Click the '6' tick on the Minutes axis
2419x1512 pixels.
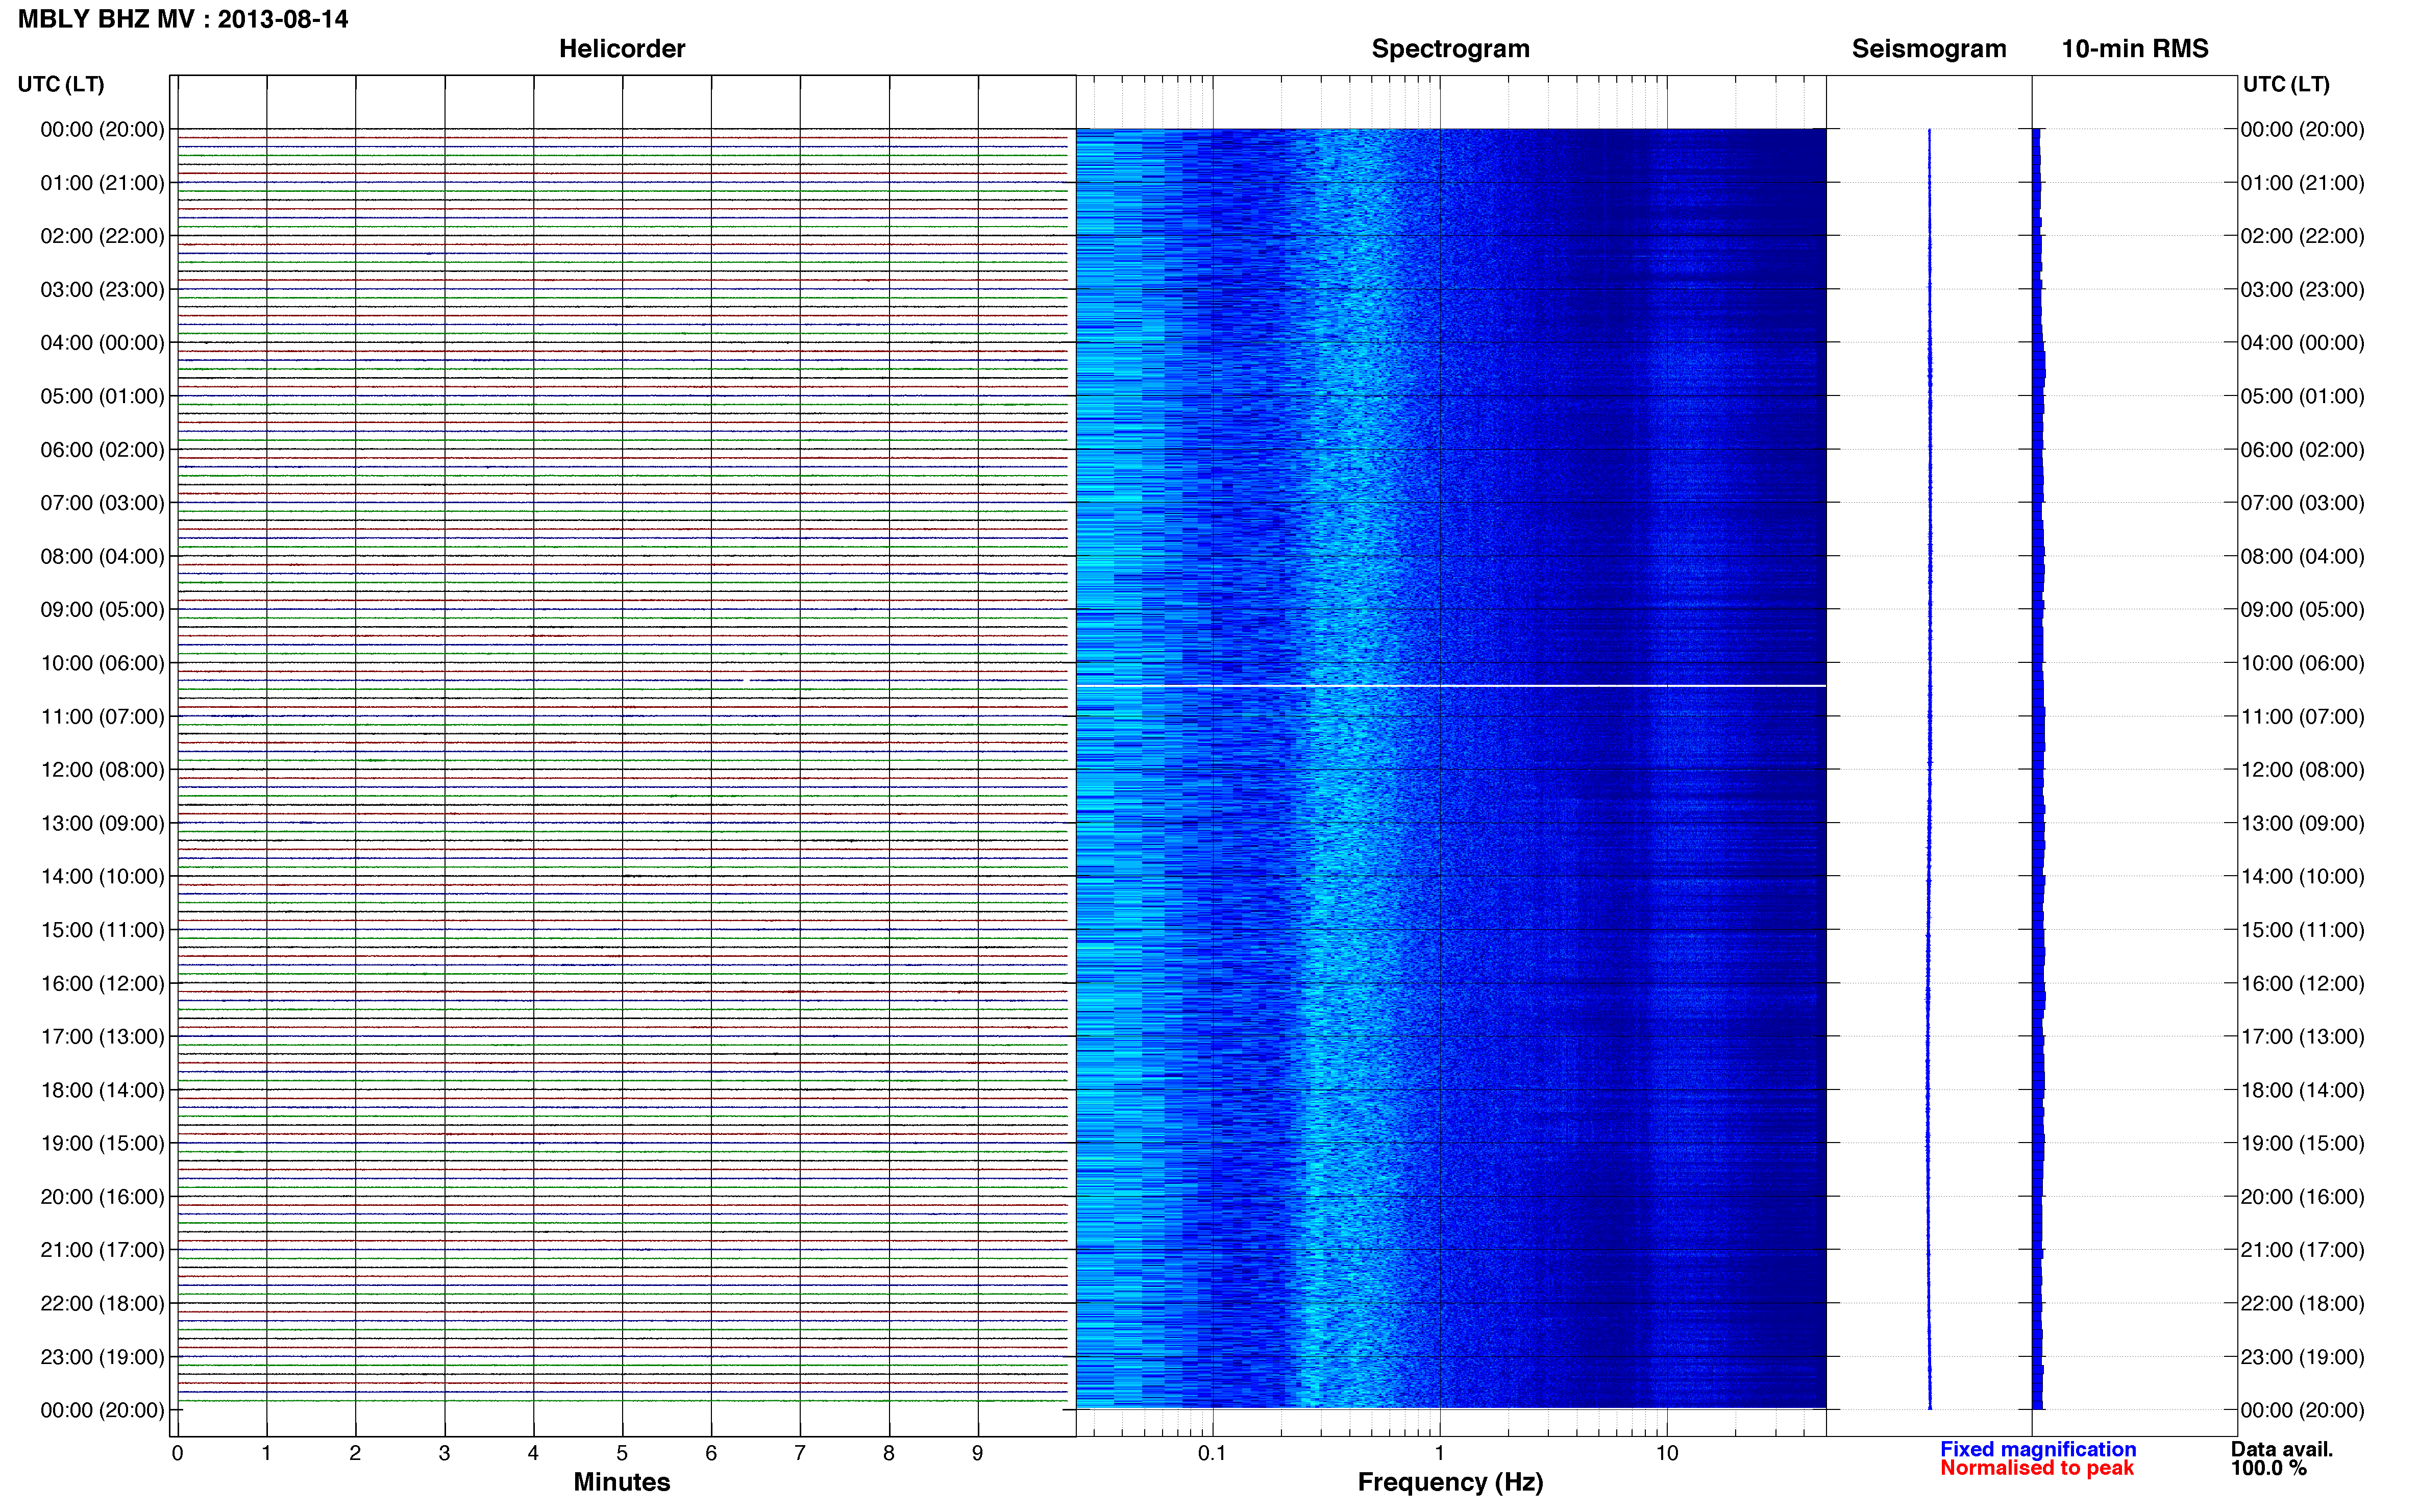(x=711, y=1453)
